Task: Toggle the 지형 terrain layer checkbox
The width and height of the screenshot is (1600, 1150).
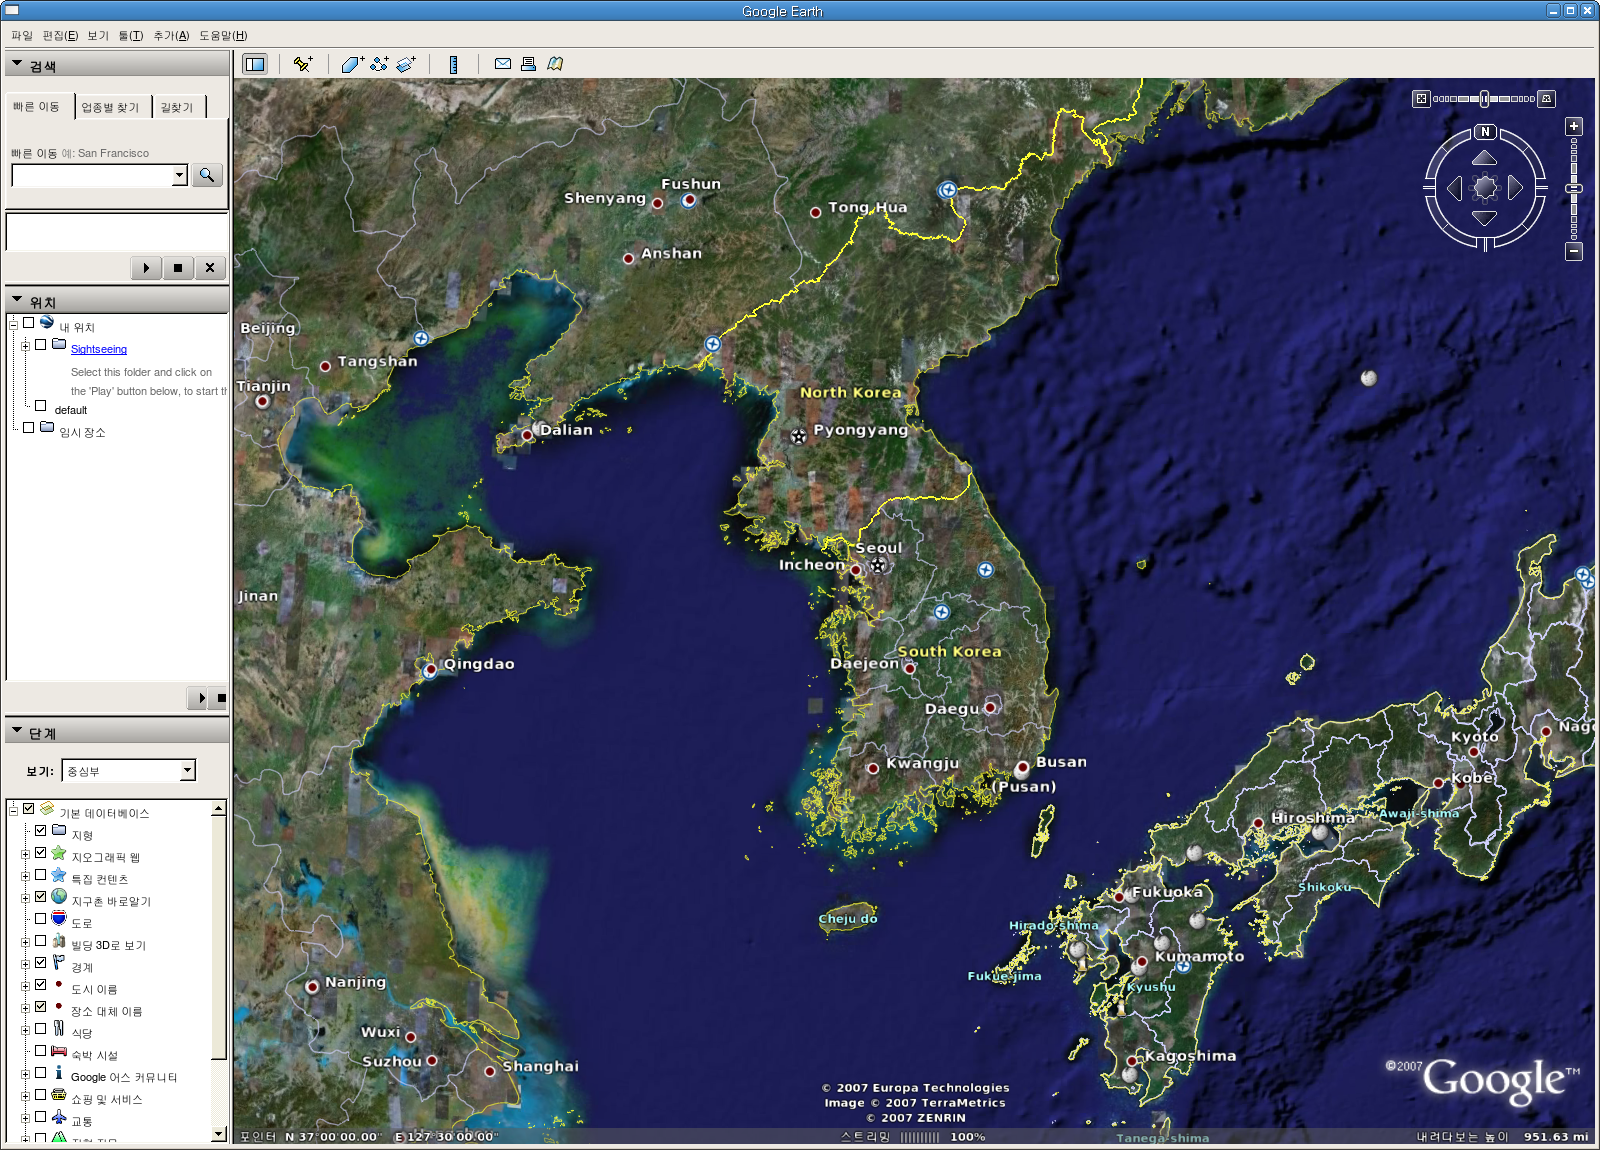Action: coord(41,831)
